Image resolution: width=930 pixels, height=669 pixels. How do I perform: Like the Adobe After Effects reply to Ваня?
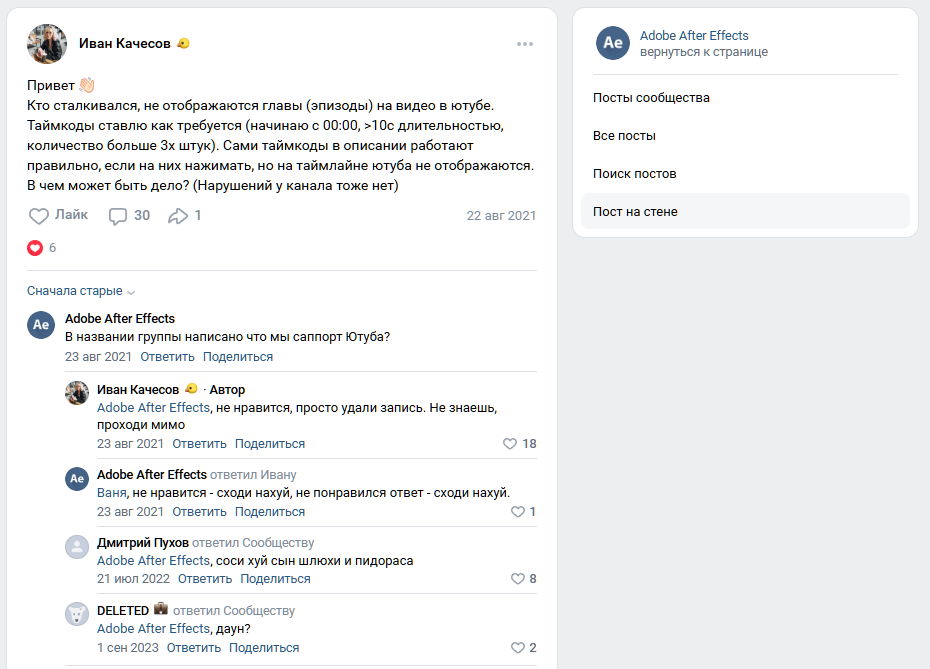tap(523, 511)
